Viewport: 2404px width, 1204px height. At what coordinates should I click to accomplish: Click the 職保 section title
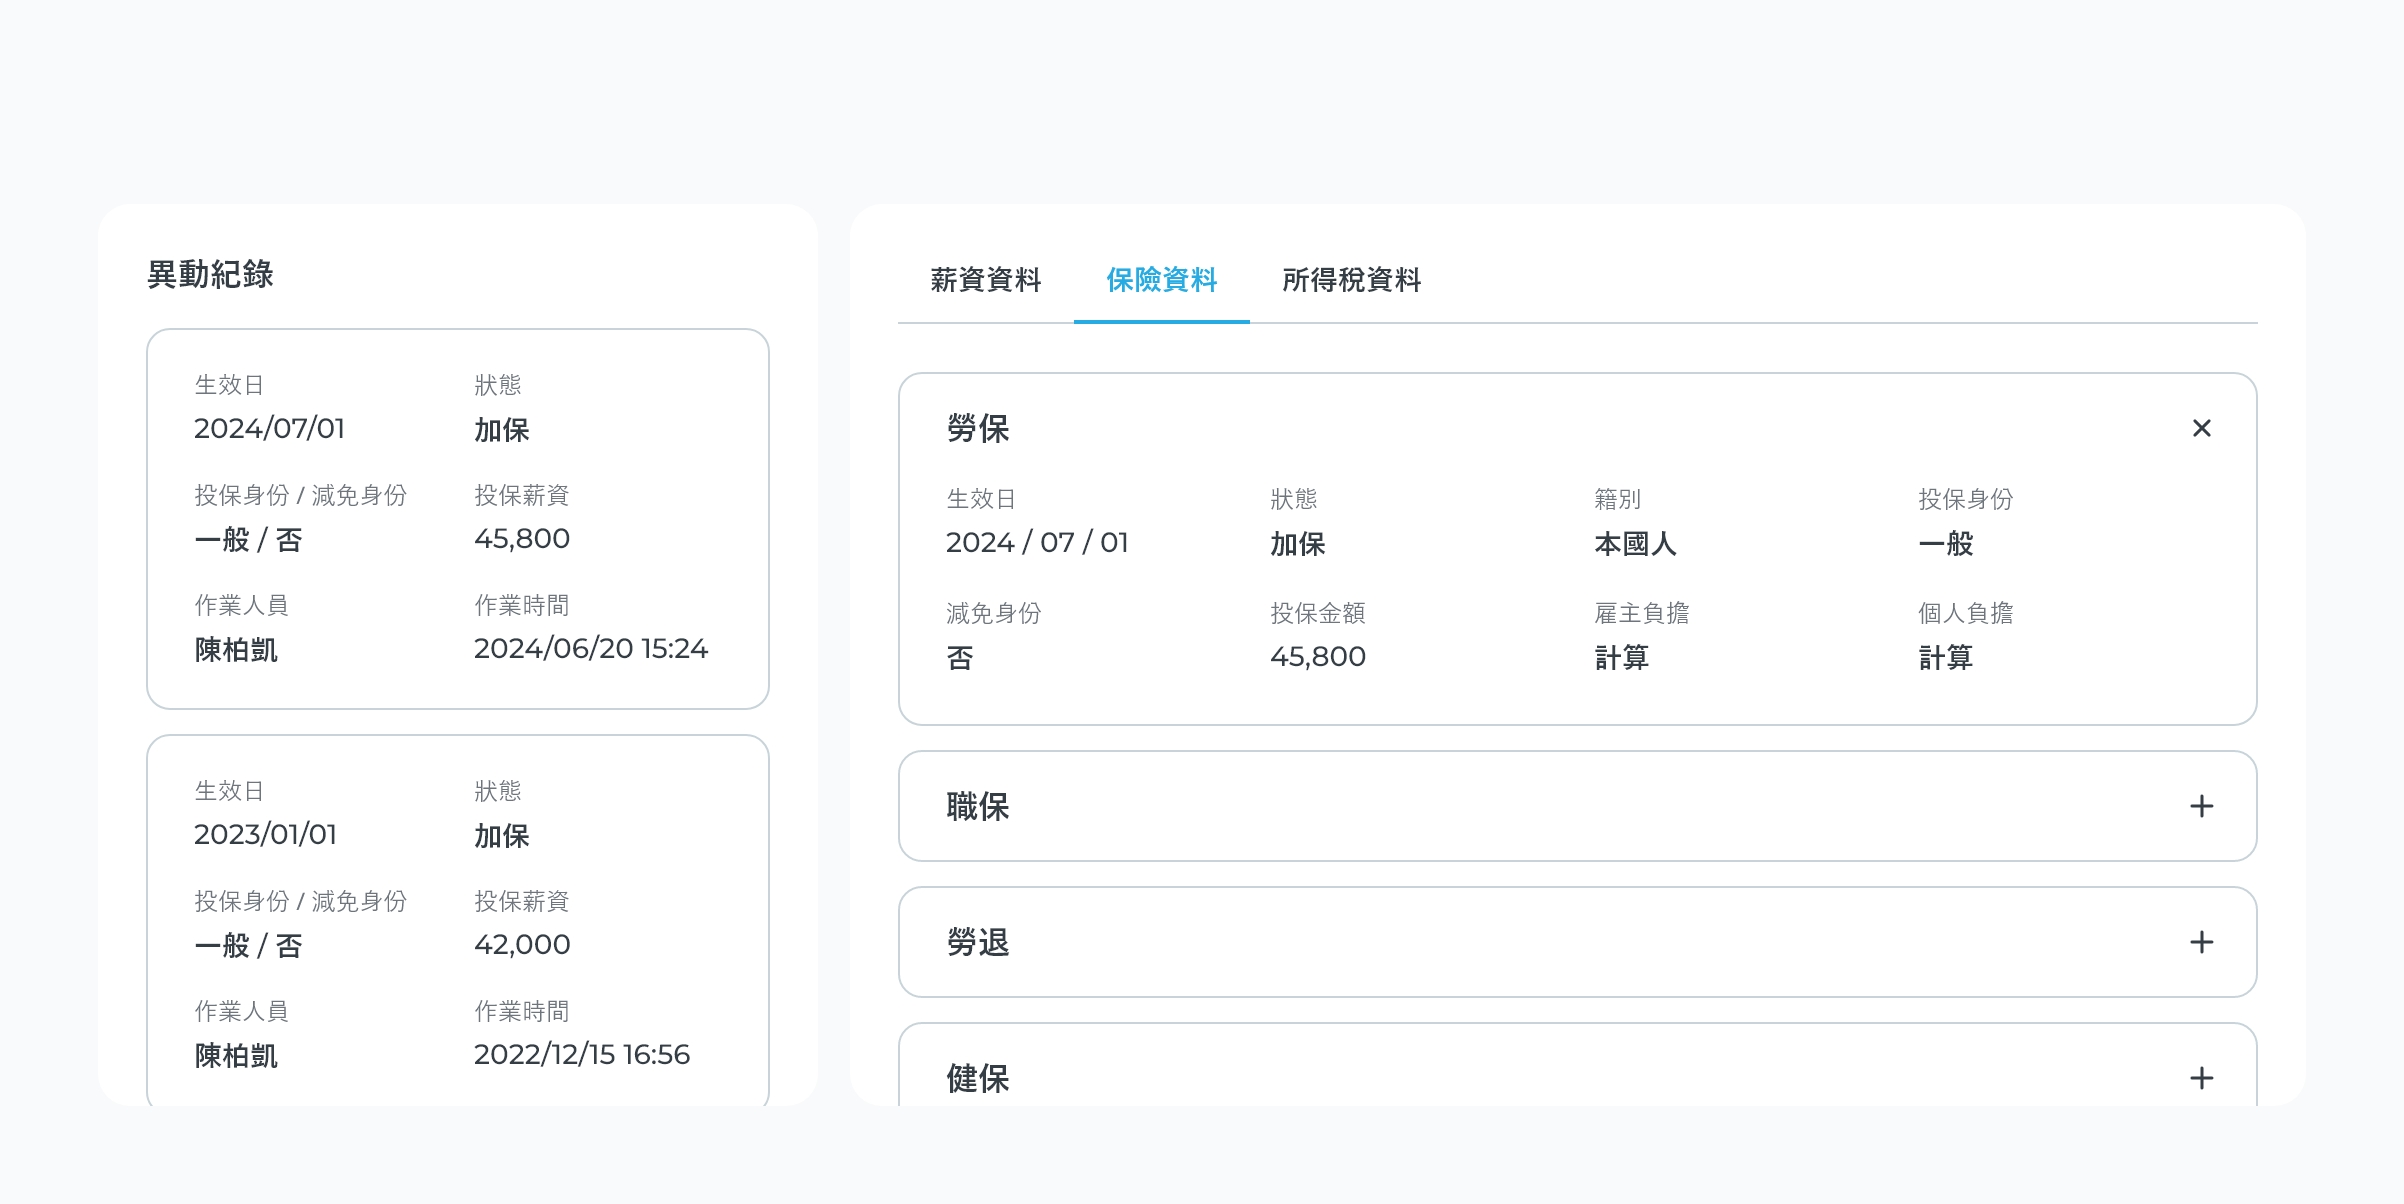click(978, 806)
